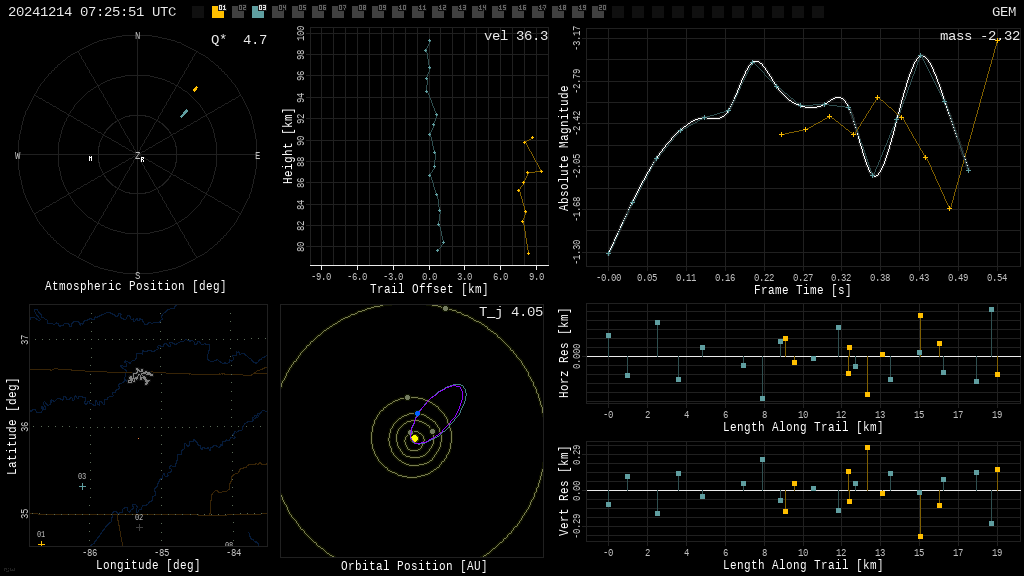Click the GEM shower label

tap(1003, 12)
